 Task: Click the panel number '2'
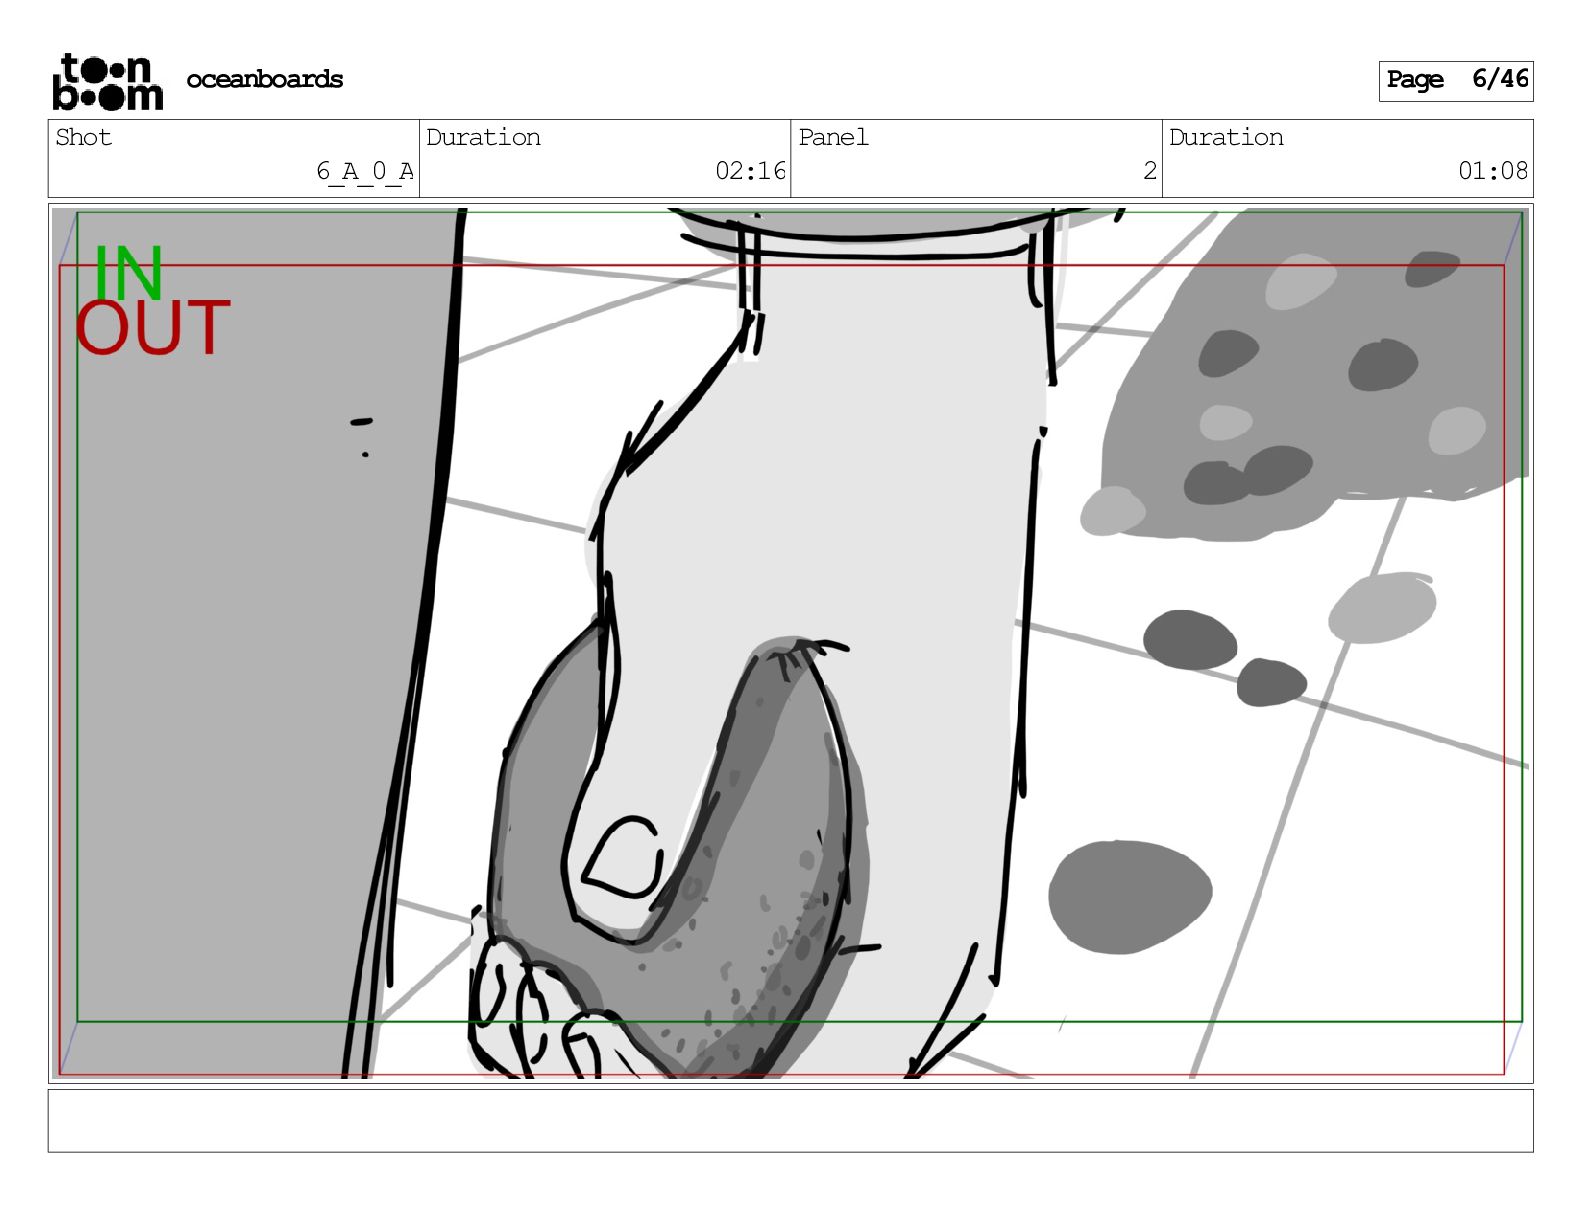(x=1150, y=171)
